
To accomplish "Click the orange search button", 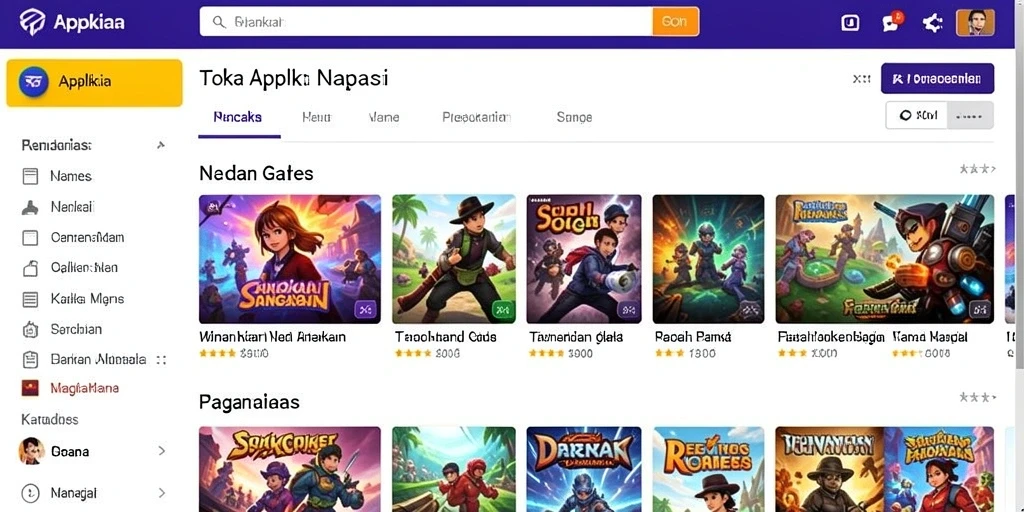I will pyautogui.click(x=675, y=22).
